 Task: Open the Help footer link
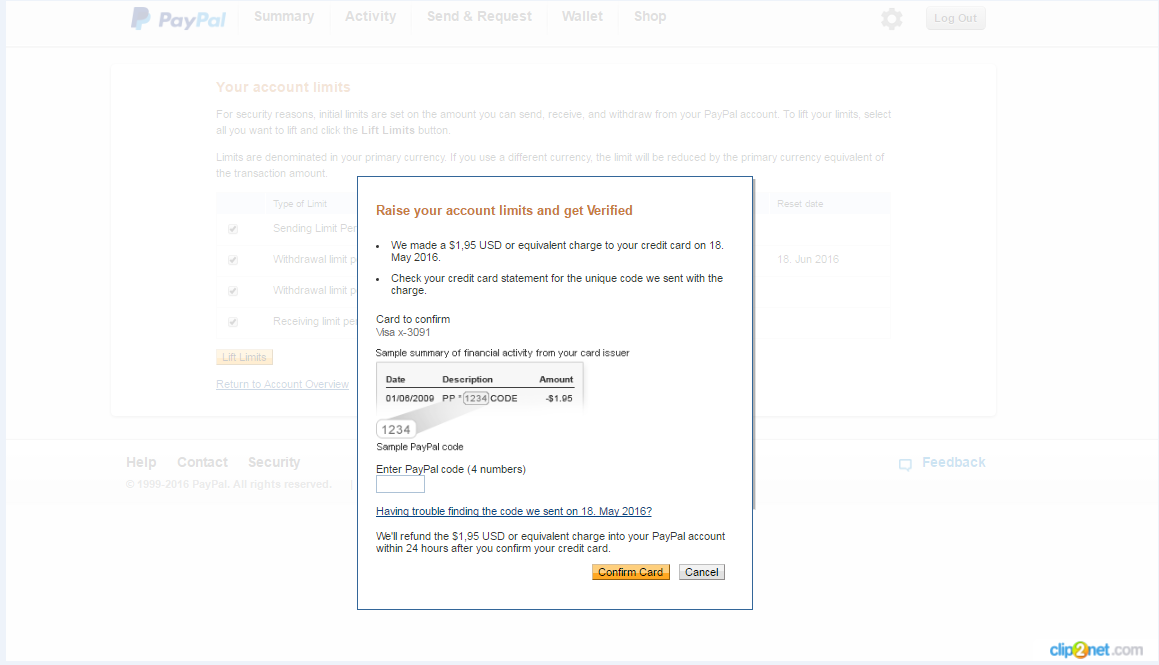(141, 463)
